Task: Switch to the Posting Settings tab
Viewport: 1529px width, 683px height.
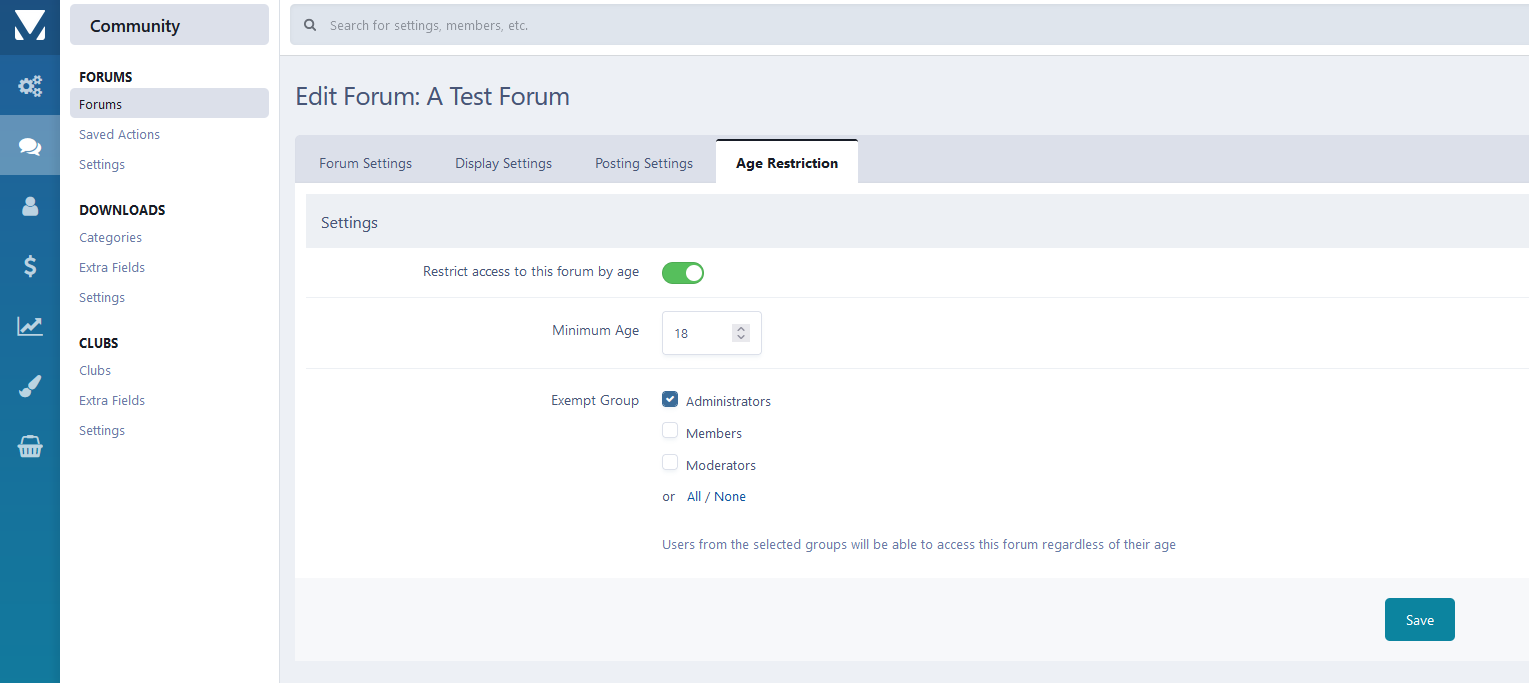Action: point(643,163)
